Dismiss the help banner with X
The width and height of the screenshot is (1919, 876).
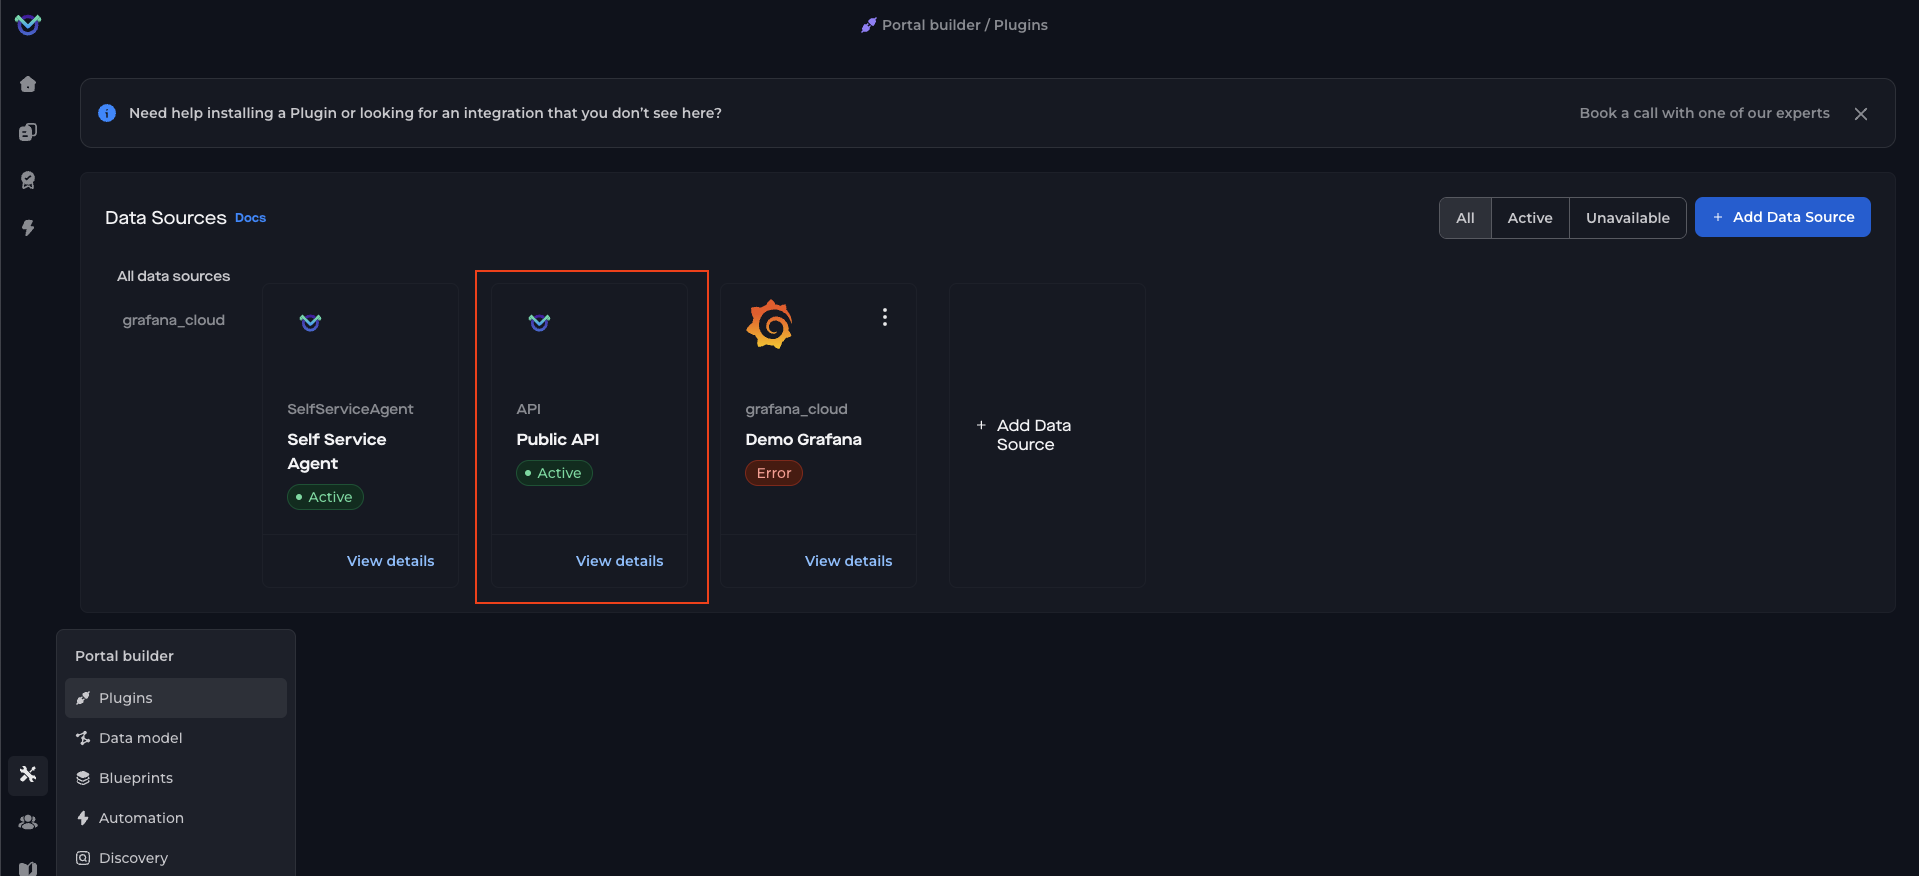point(1861,114)
